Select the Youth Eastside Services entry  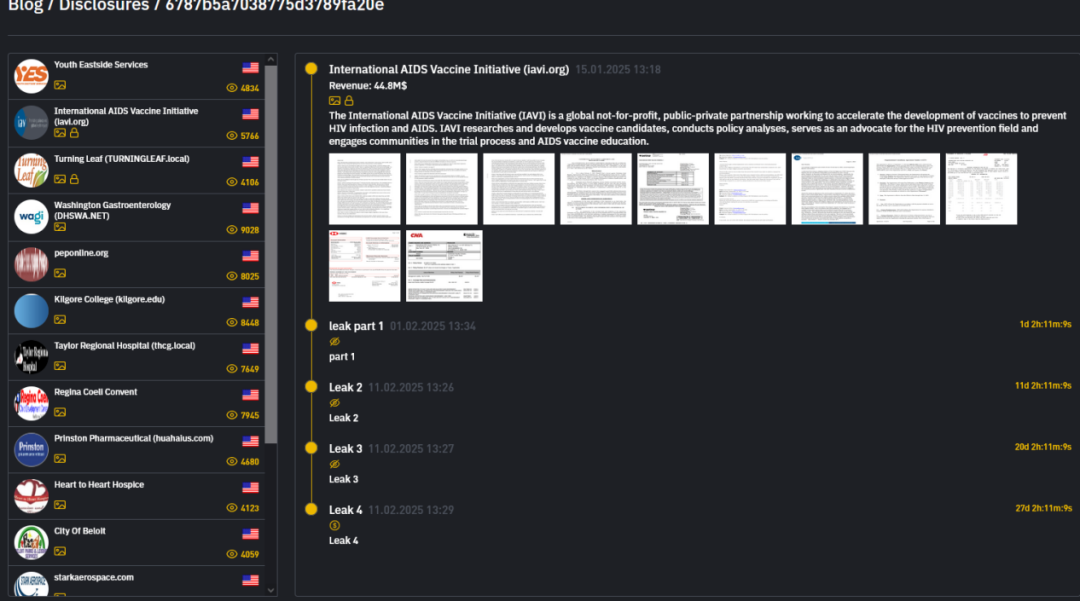pos(136,76)
